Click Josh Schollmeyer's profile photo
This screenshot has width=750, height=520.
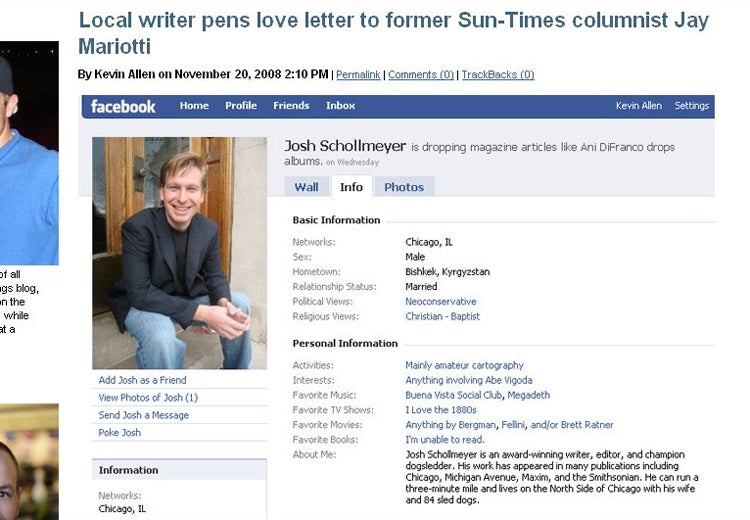tap(179, 253)
